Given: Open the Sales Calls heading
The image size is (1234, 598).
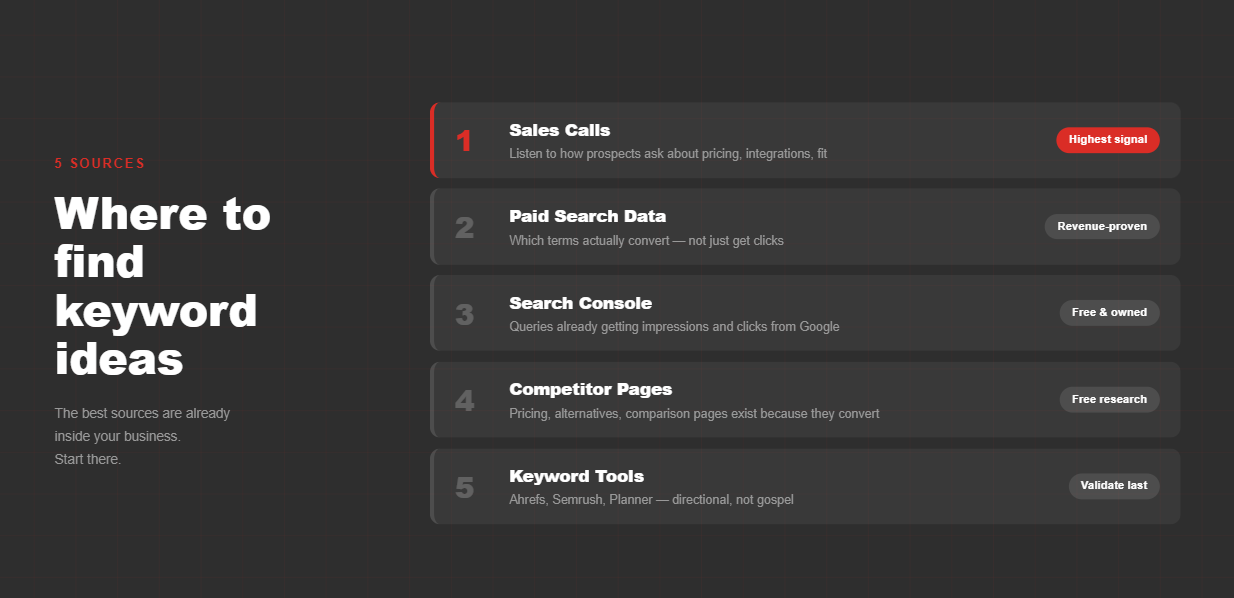Looking at the screenshot, I should (559, 130).
